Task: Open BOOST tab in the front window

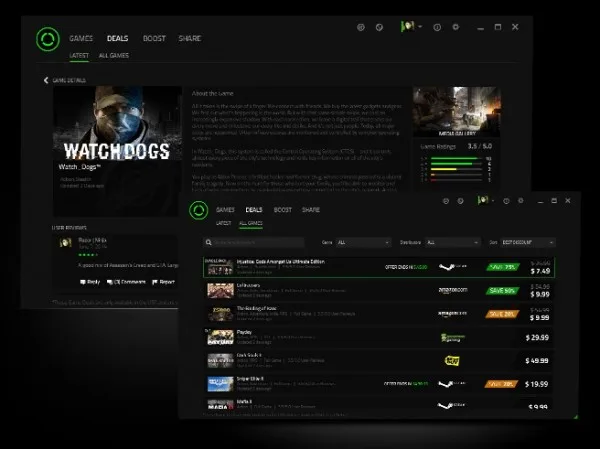Action: (x=283, y=210)
